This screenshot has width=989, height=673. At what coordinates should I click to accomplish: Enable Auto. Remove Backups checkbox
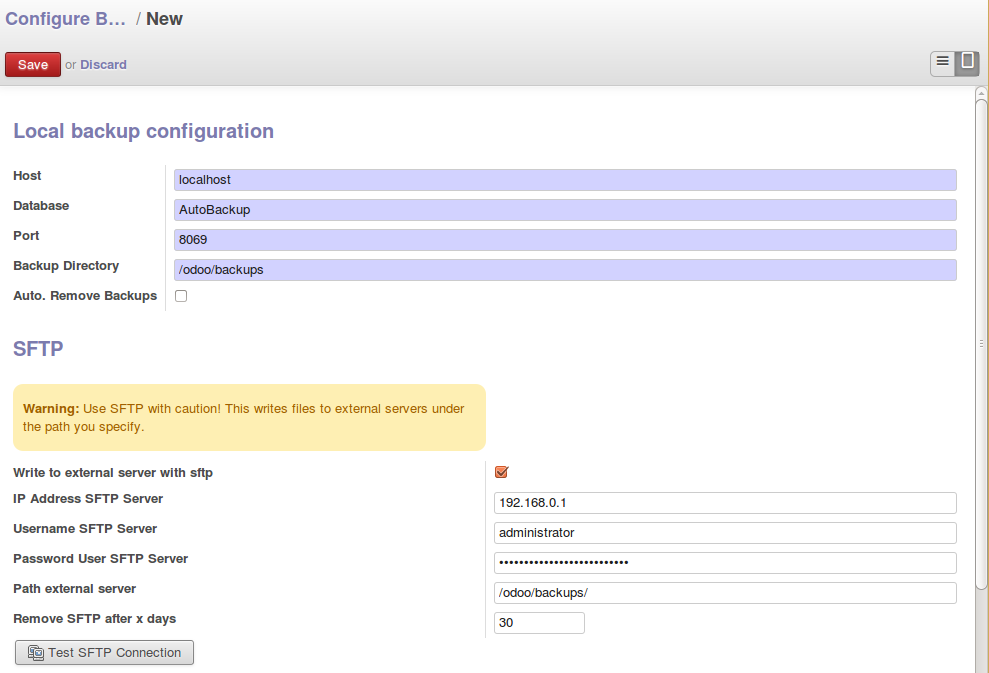point(181,296)
